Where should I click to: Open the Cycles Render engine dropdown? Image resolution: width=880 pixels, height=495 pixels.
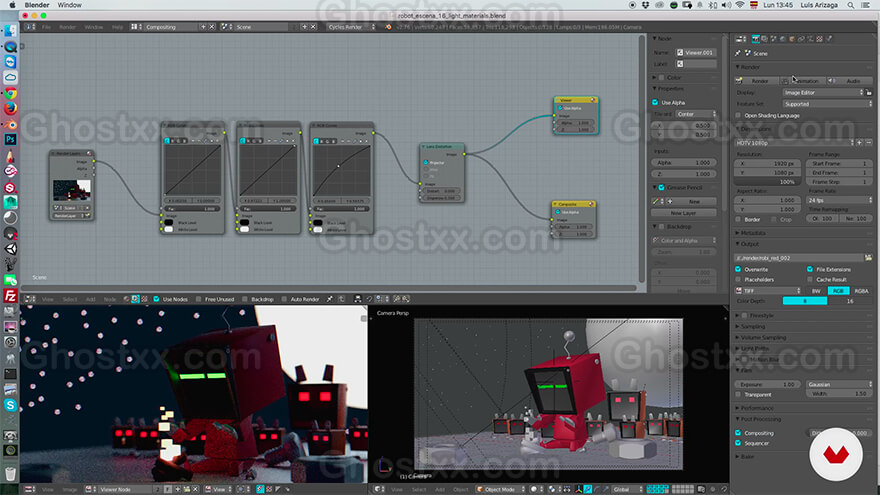(x=351, y=26)
